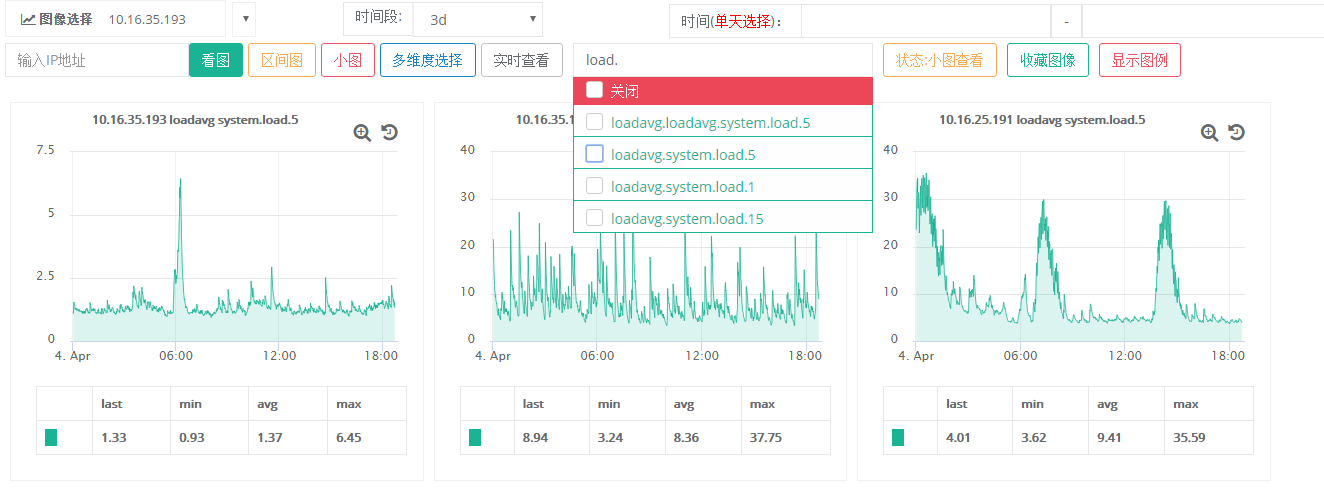Click green legend swatch beside 4.01 row
The height and width of the screenshot is (488, 1324).
(898, 437)
